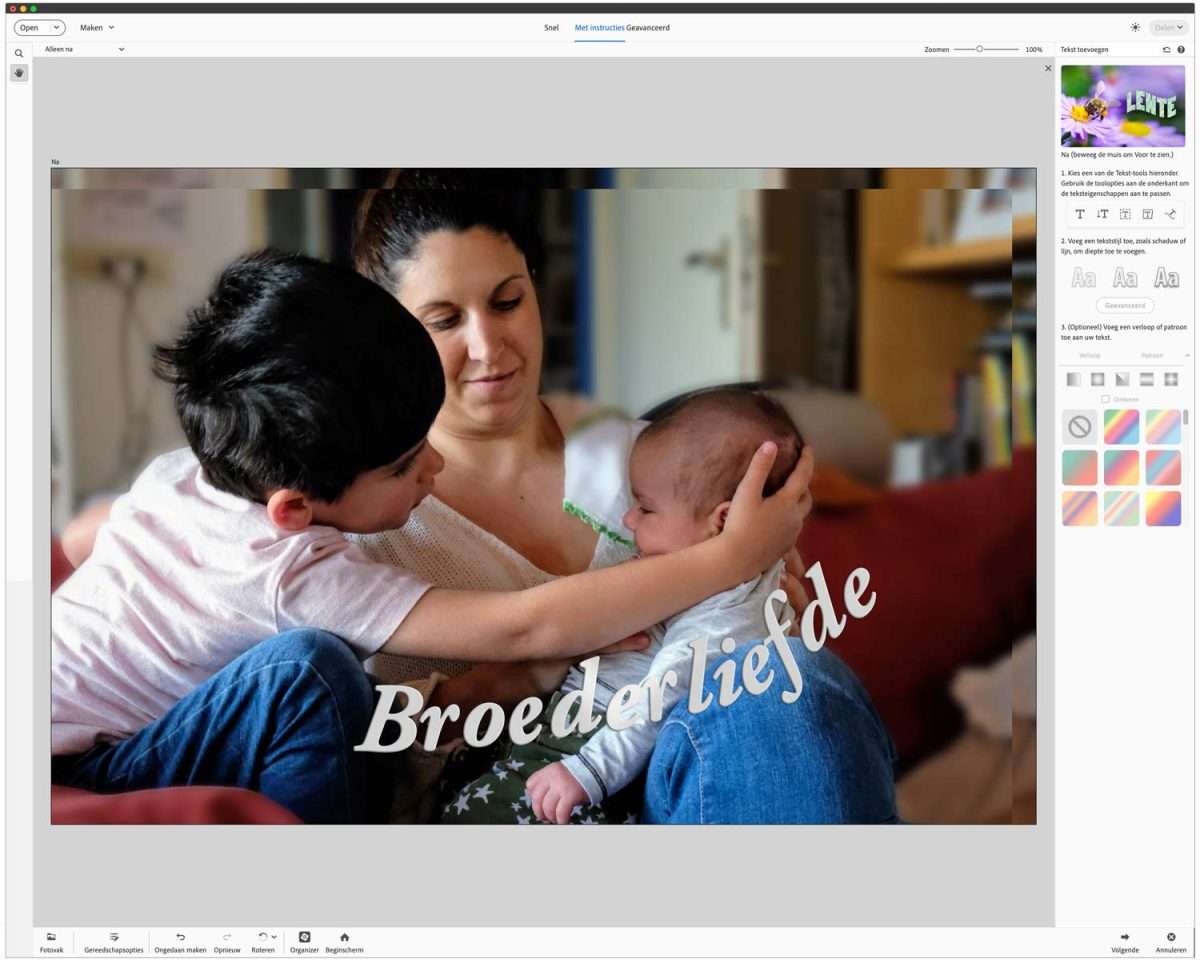
Task: Expand the Maken menu
Action: pos(95,27)
